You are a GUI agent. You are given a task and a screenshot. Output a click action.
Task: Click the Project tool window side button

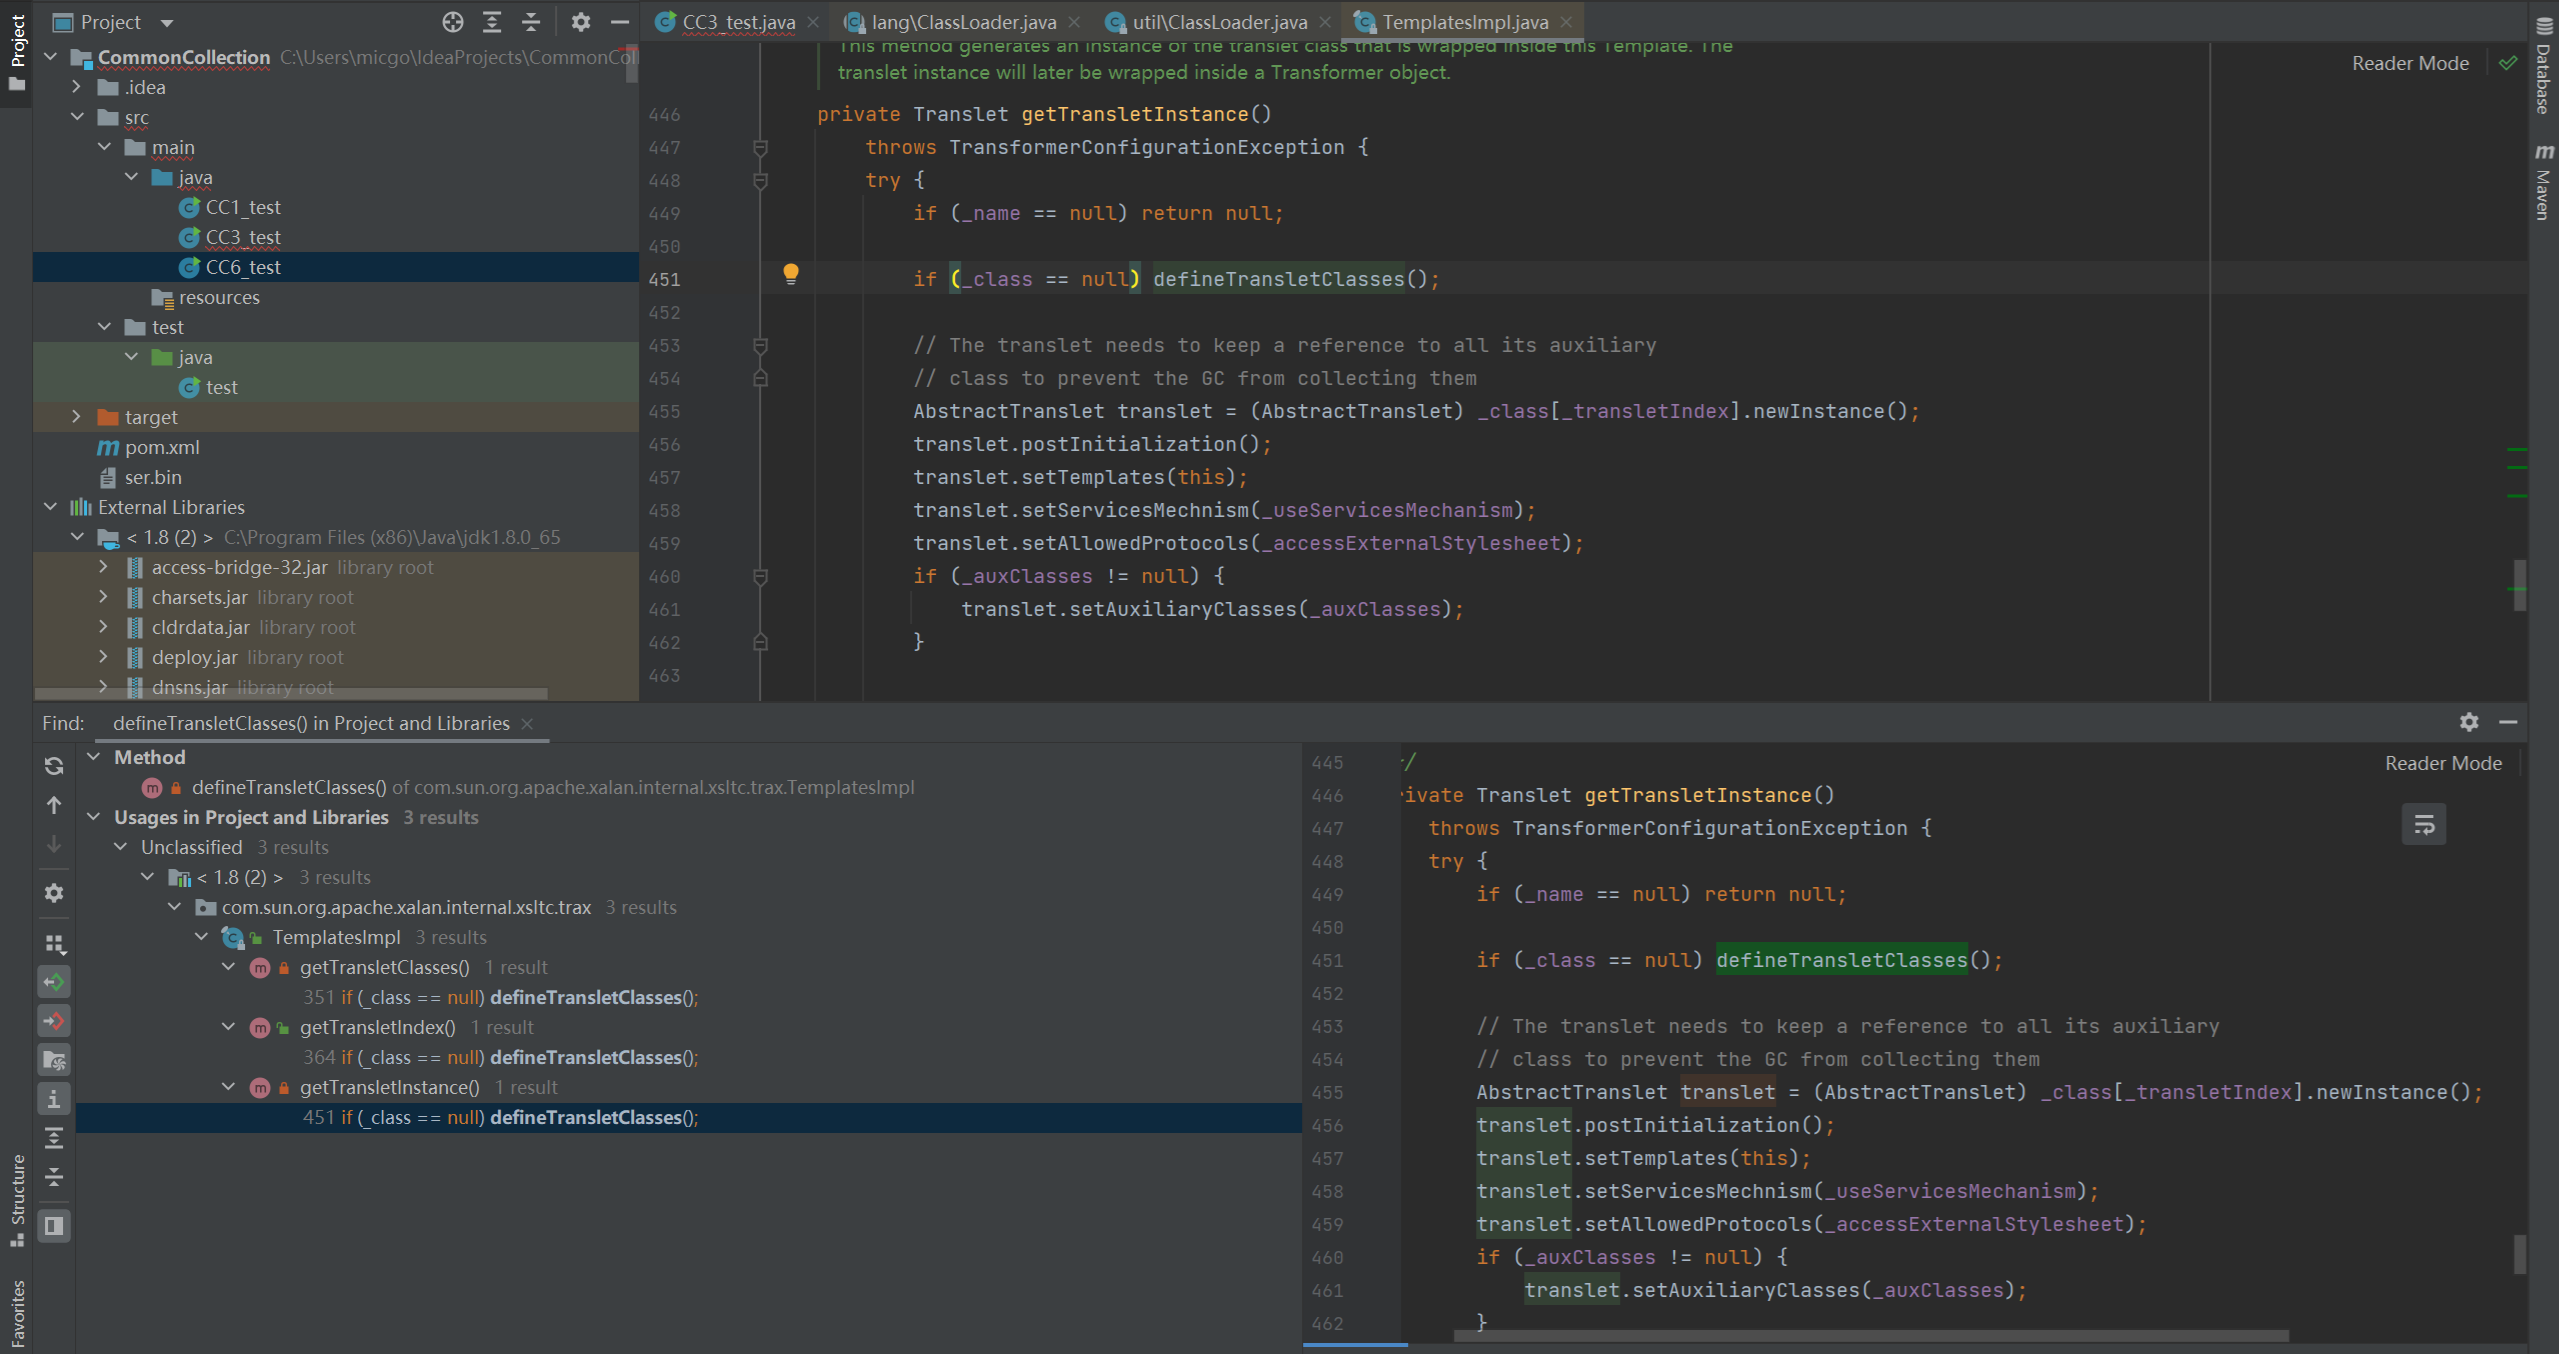[x=17, y=52]
